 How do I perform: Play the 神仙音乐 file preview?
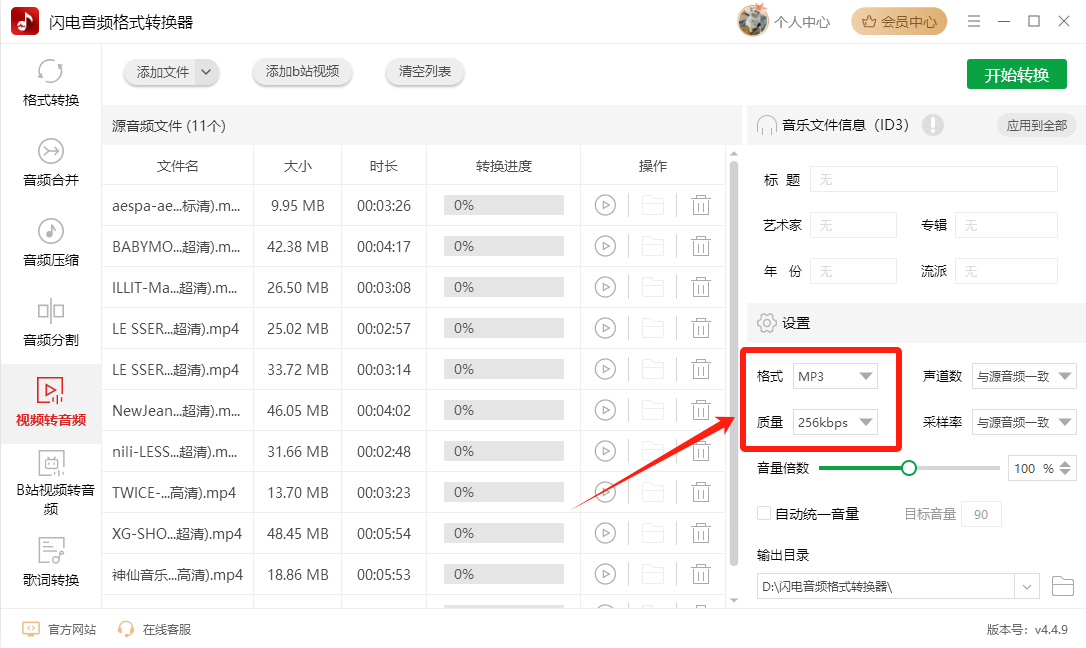(x=605, y=575)
